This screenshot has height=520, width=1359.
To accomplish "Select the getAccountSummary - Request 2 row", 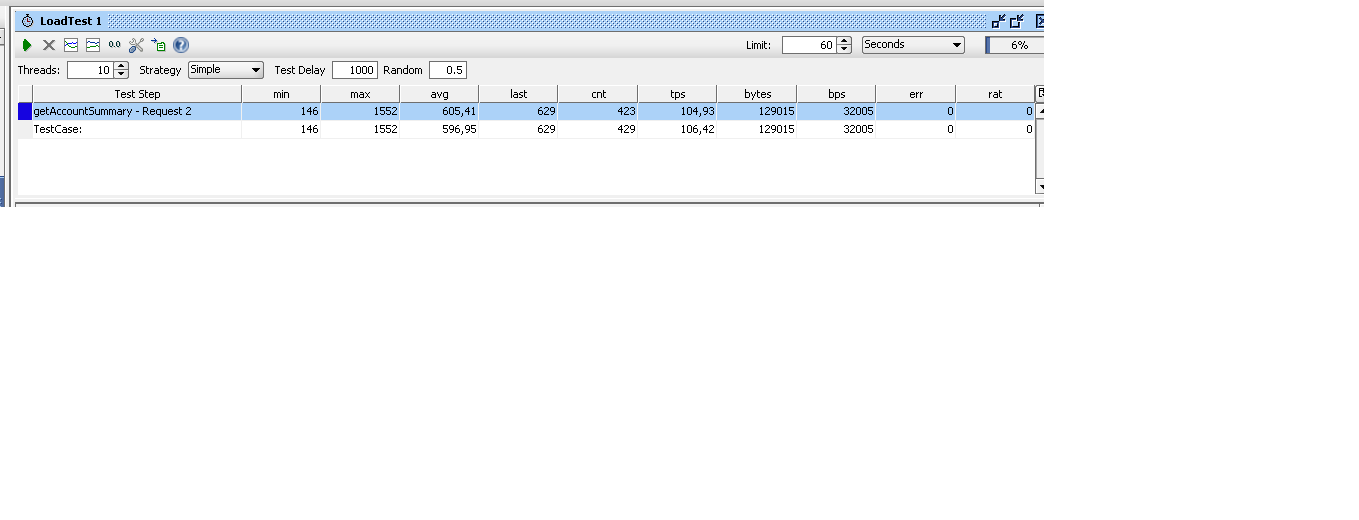I will pyautogui.click(x=526, y=111).
